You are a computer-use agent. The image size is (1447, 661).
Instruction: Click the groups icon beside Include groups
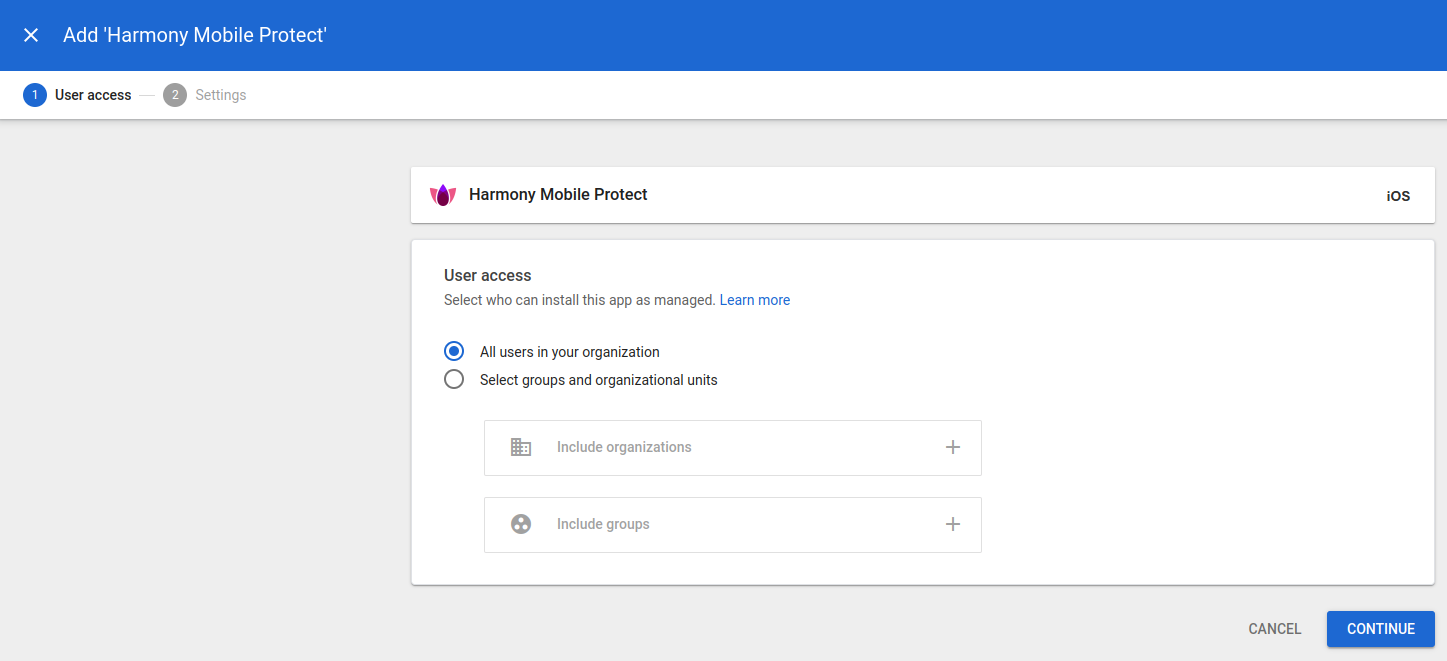coord(521,524)
